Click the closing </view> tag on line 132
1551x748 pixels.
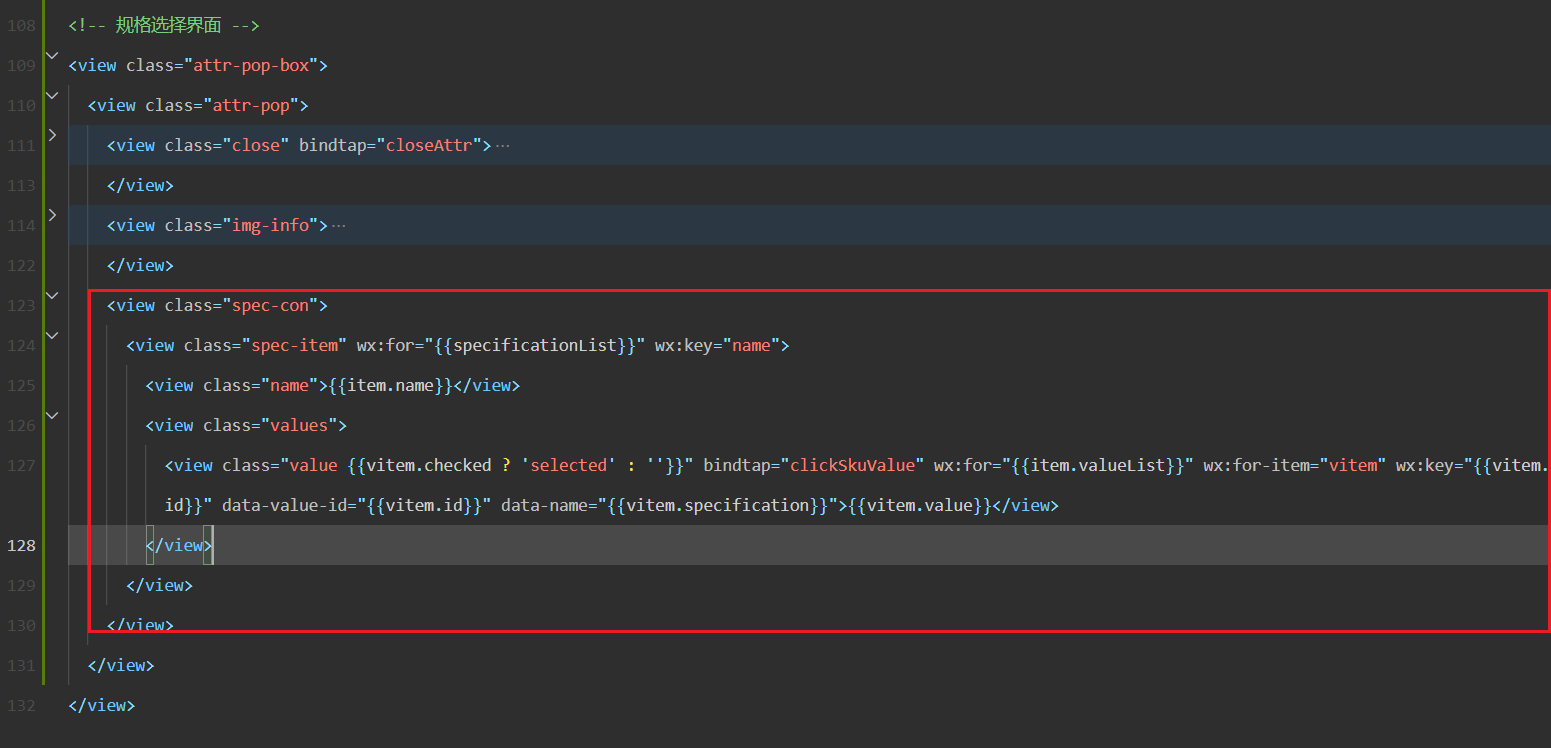tap(101, 706)
